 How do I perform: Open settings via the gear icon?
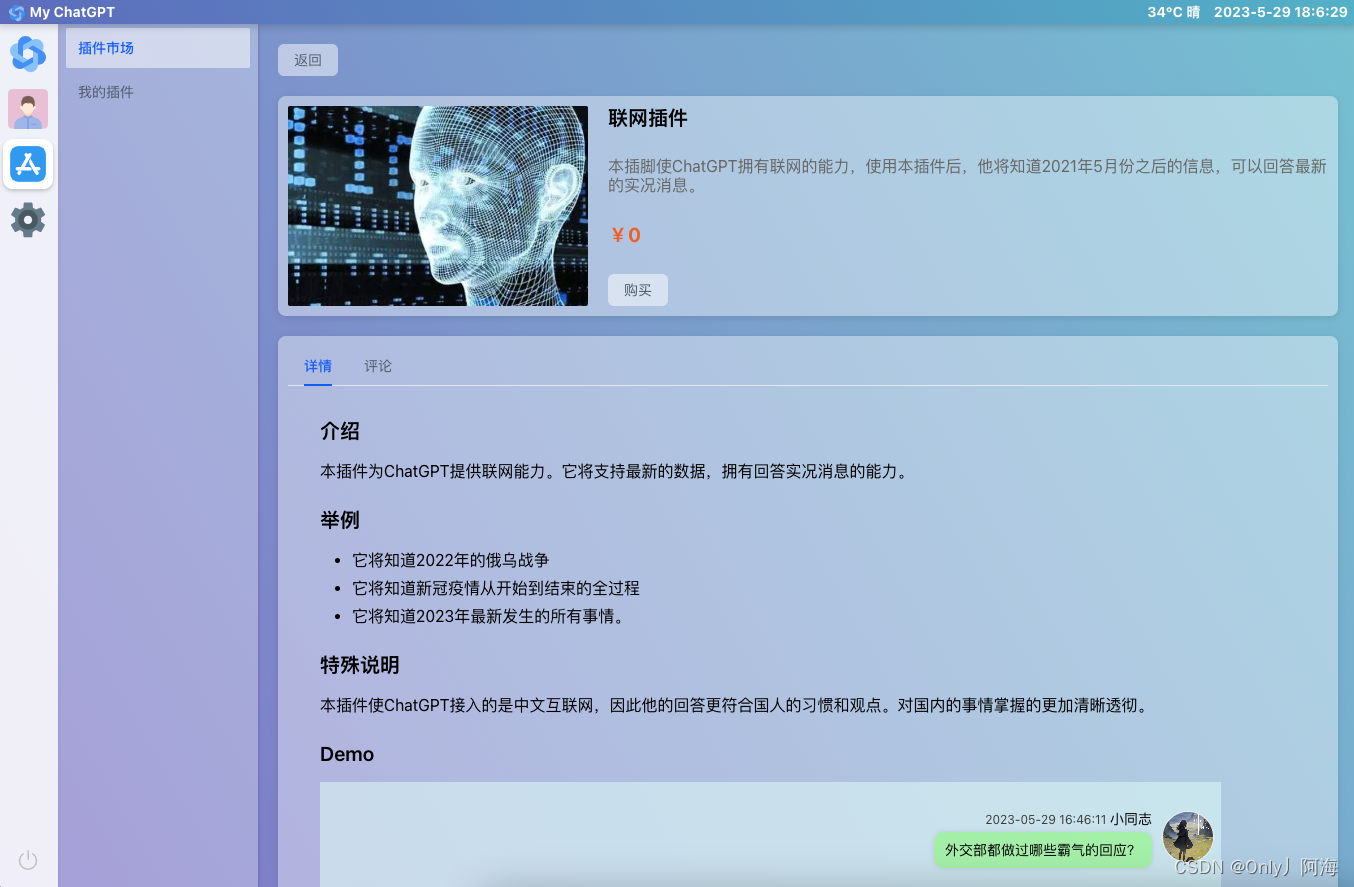[x=28, y=219]
